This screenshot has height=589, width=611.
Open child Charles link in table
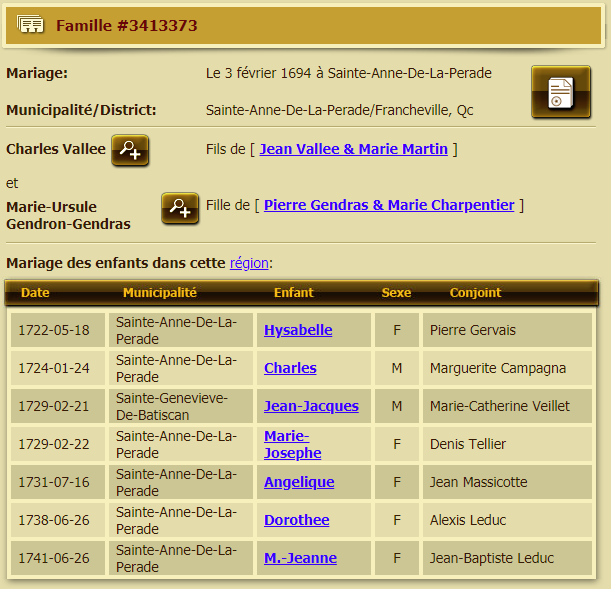click(290, 368)
